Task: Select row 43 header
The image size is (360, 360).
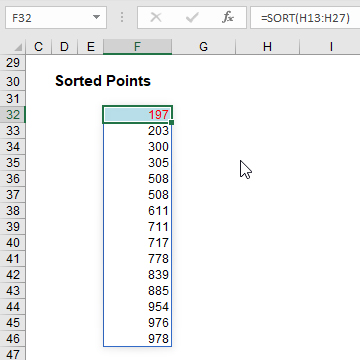Action: (x=13, y=291)
